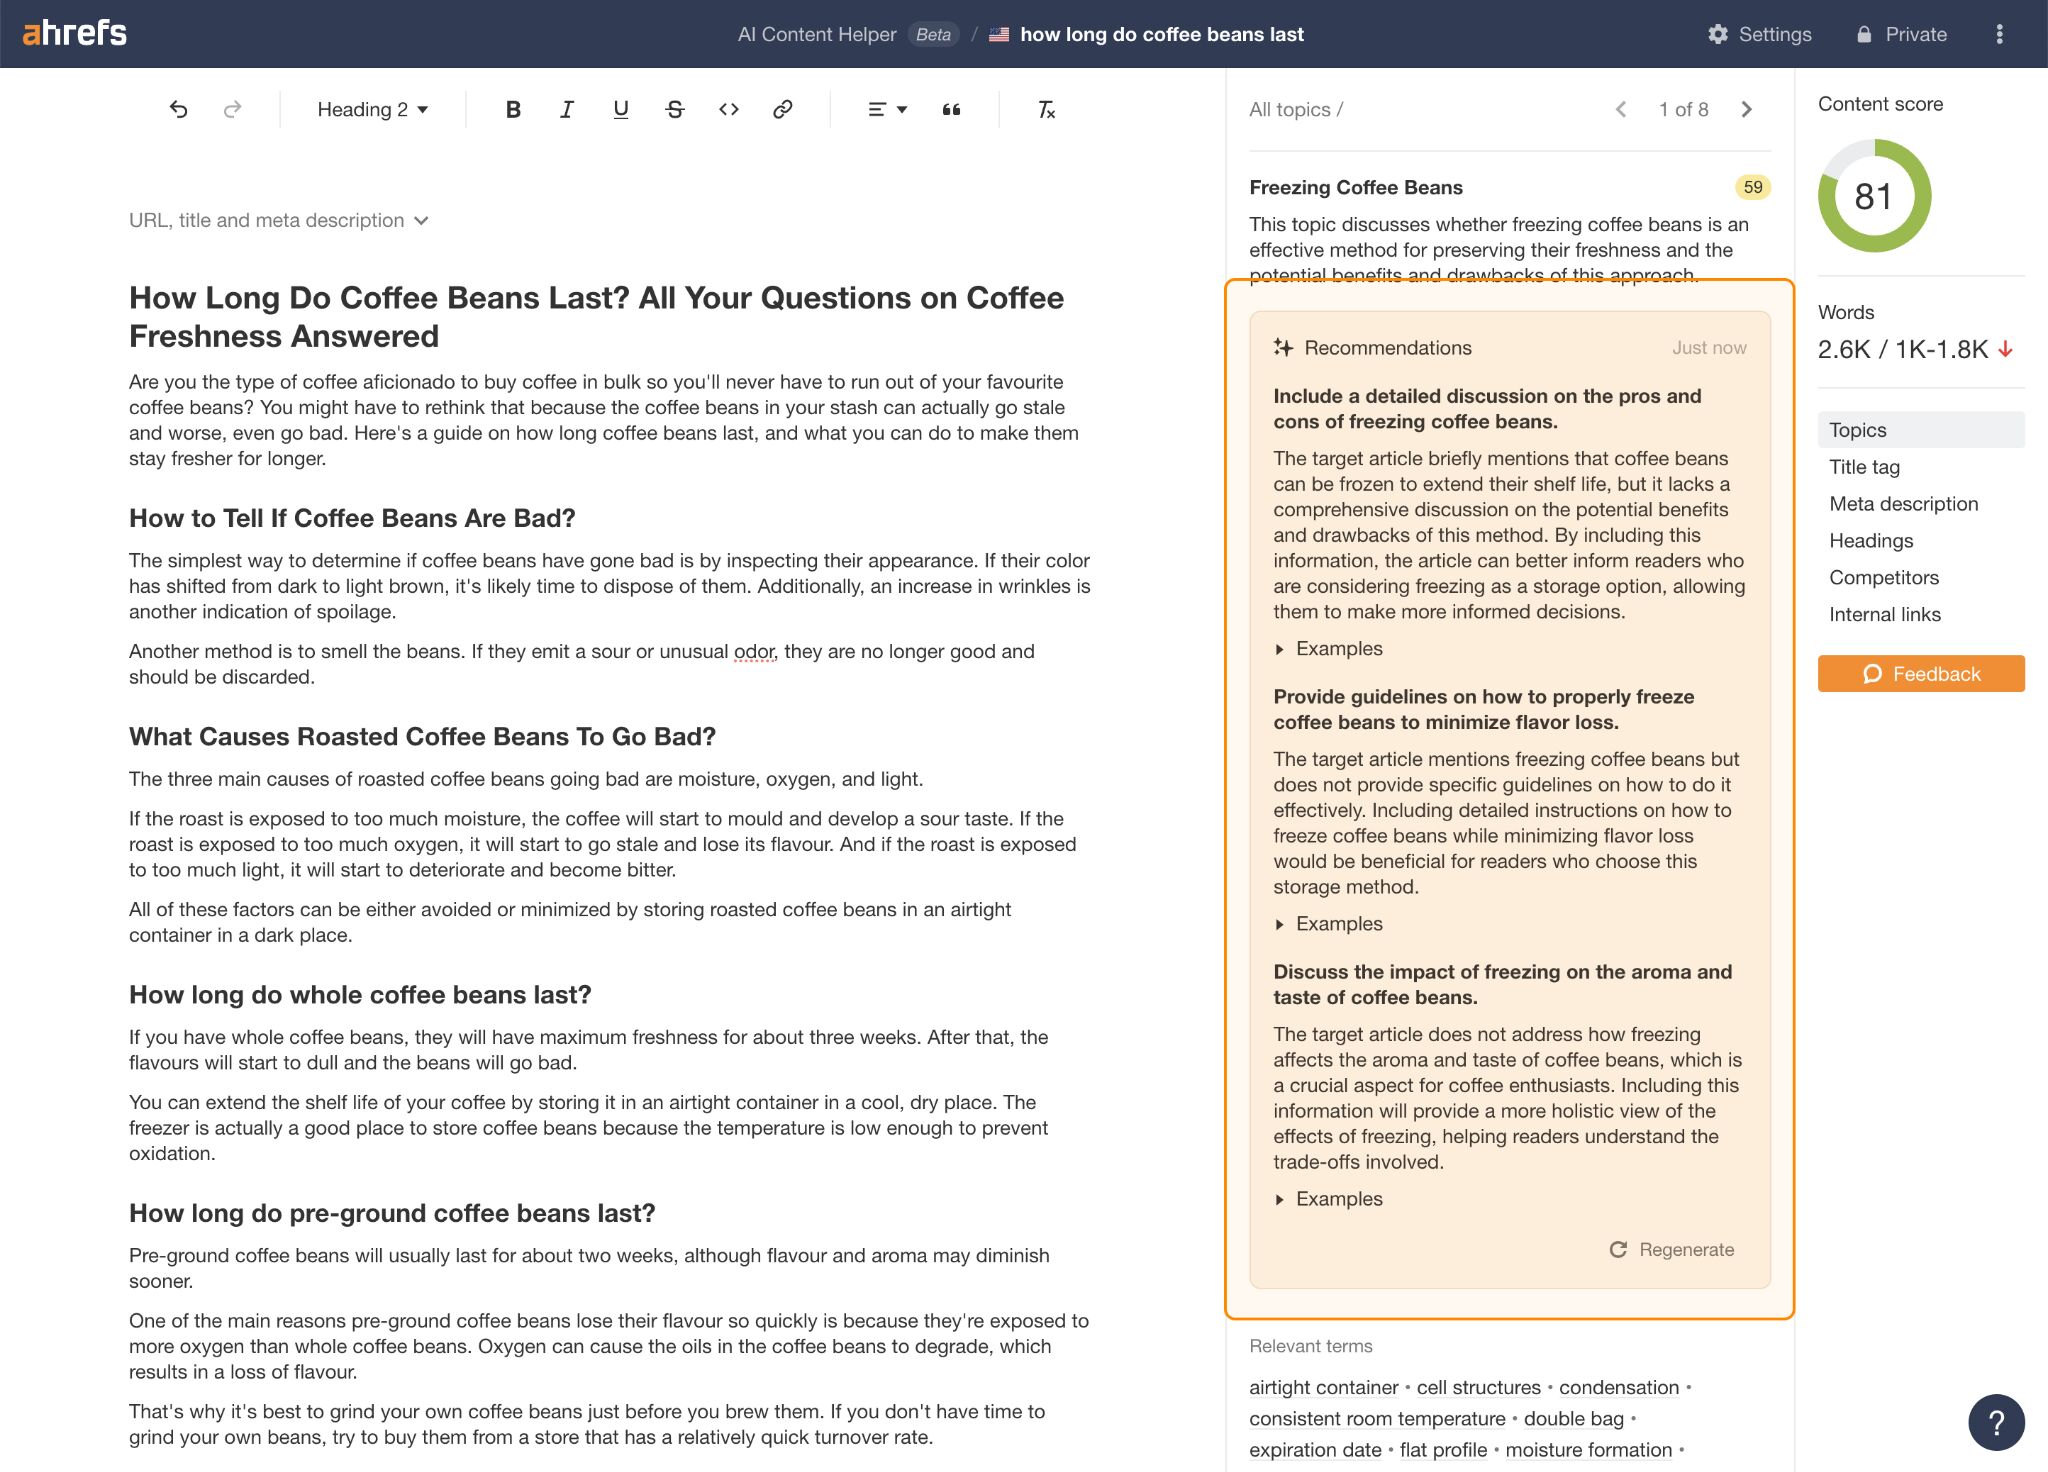Undo the last edit

coord(180,109)
